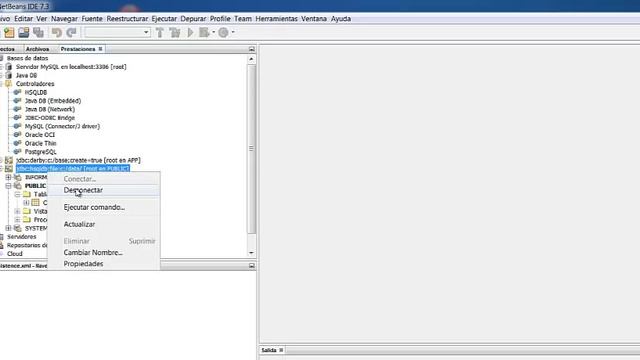Choose Propiedades in the context menu

104,264
